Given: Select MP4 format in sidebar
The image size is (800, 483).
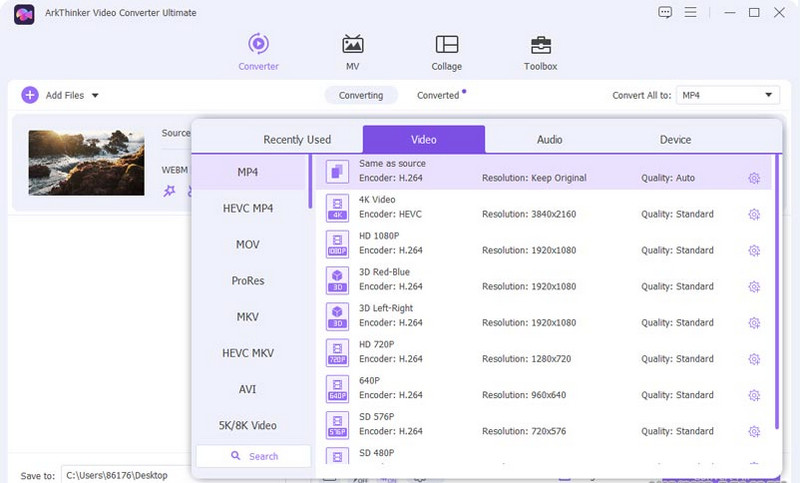Looking at the screenshot, I should pos(248,172).
